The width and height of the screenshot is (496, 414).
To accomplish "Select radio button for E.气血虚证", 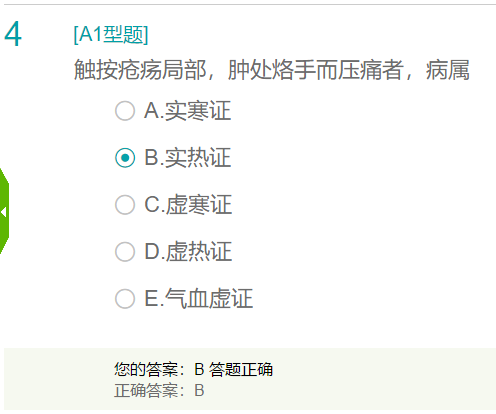I will 125,299.
